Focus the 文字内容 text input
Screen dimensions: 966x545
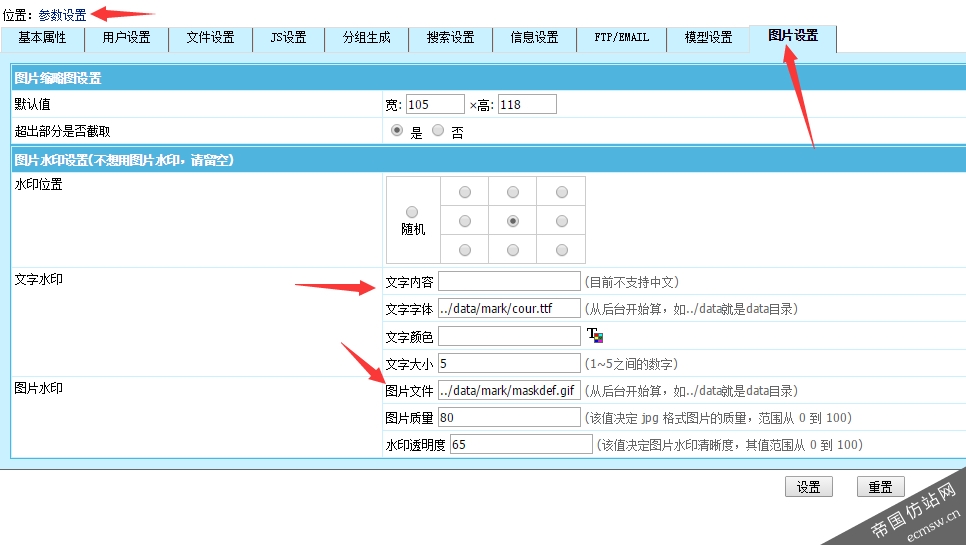[509, 281]
